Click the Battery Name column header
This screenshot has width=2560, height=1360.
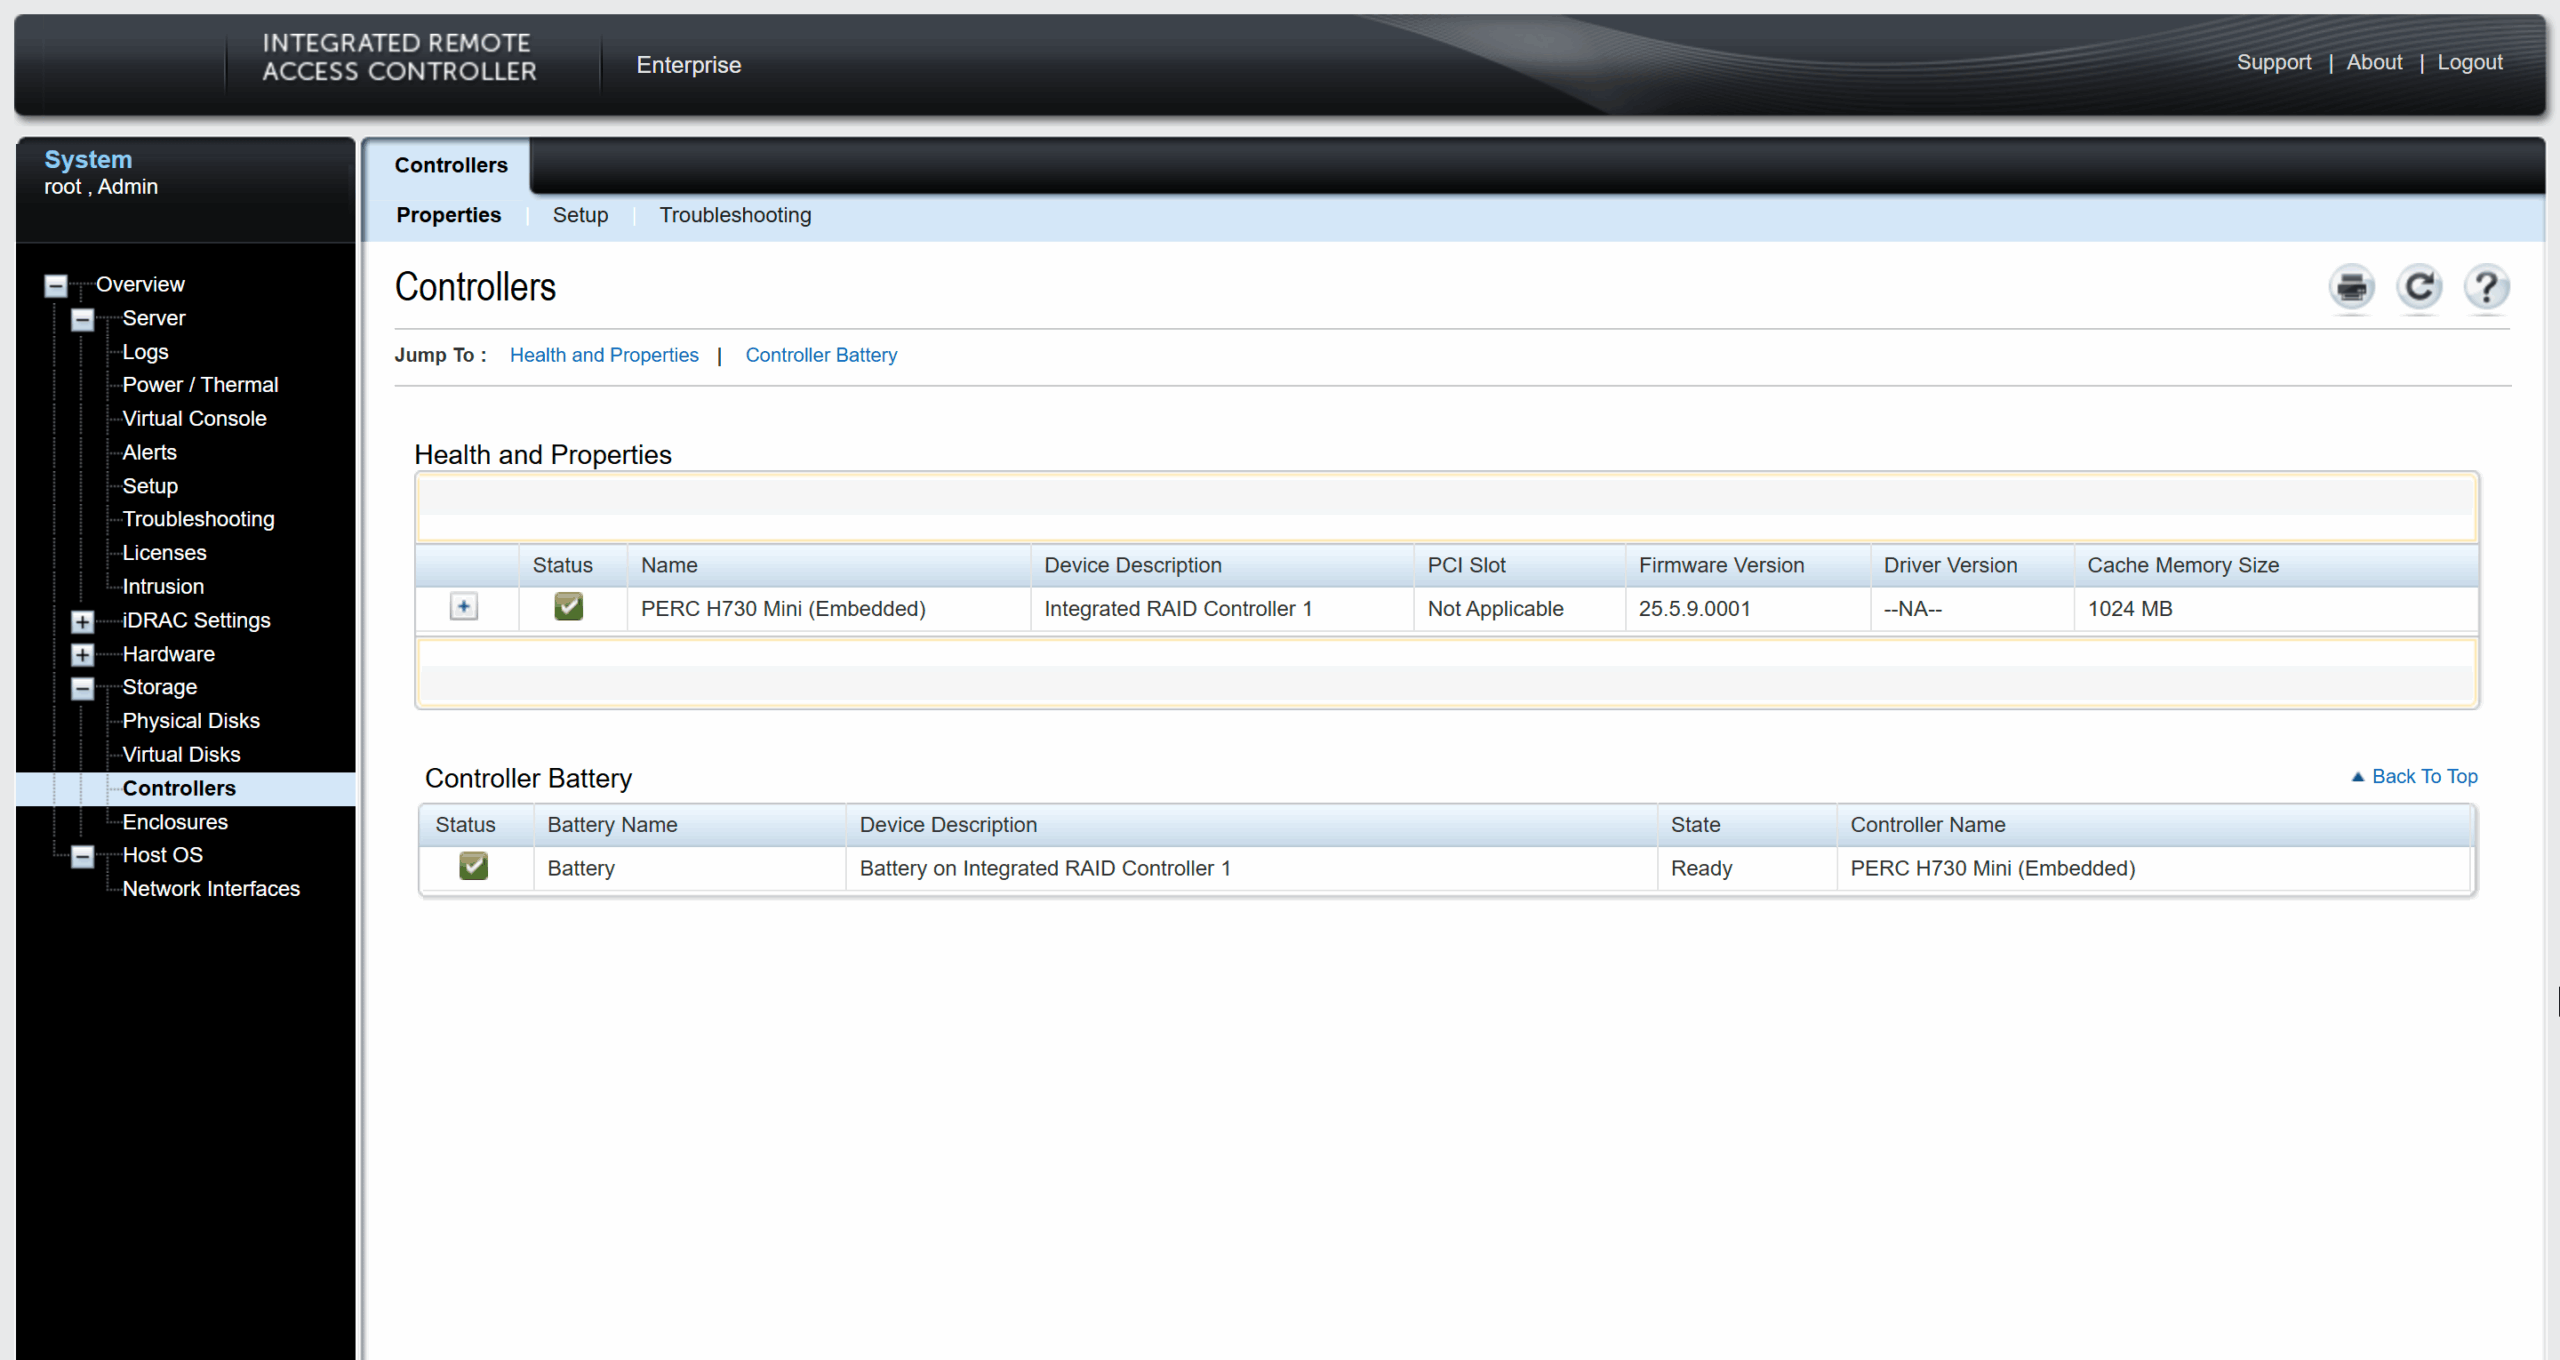click(690, 825)
